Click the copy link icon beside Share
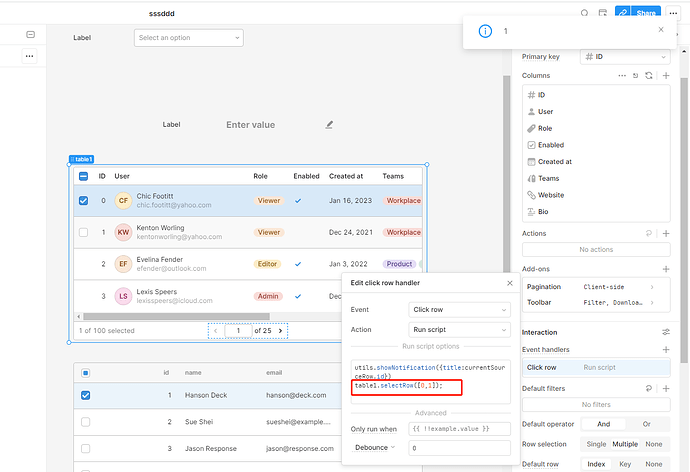The image size is (690, 472). point(622,13)
